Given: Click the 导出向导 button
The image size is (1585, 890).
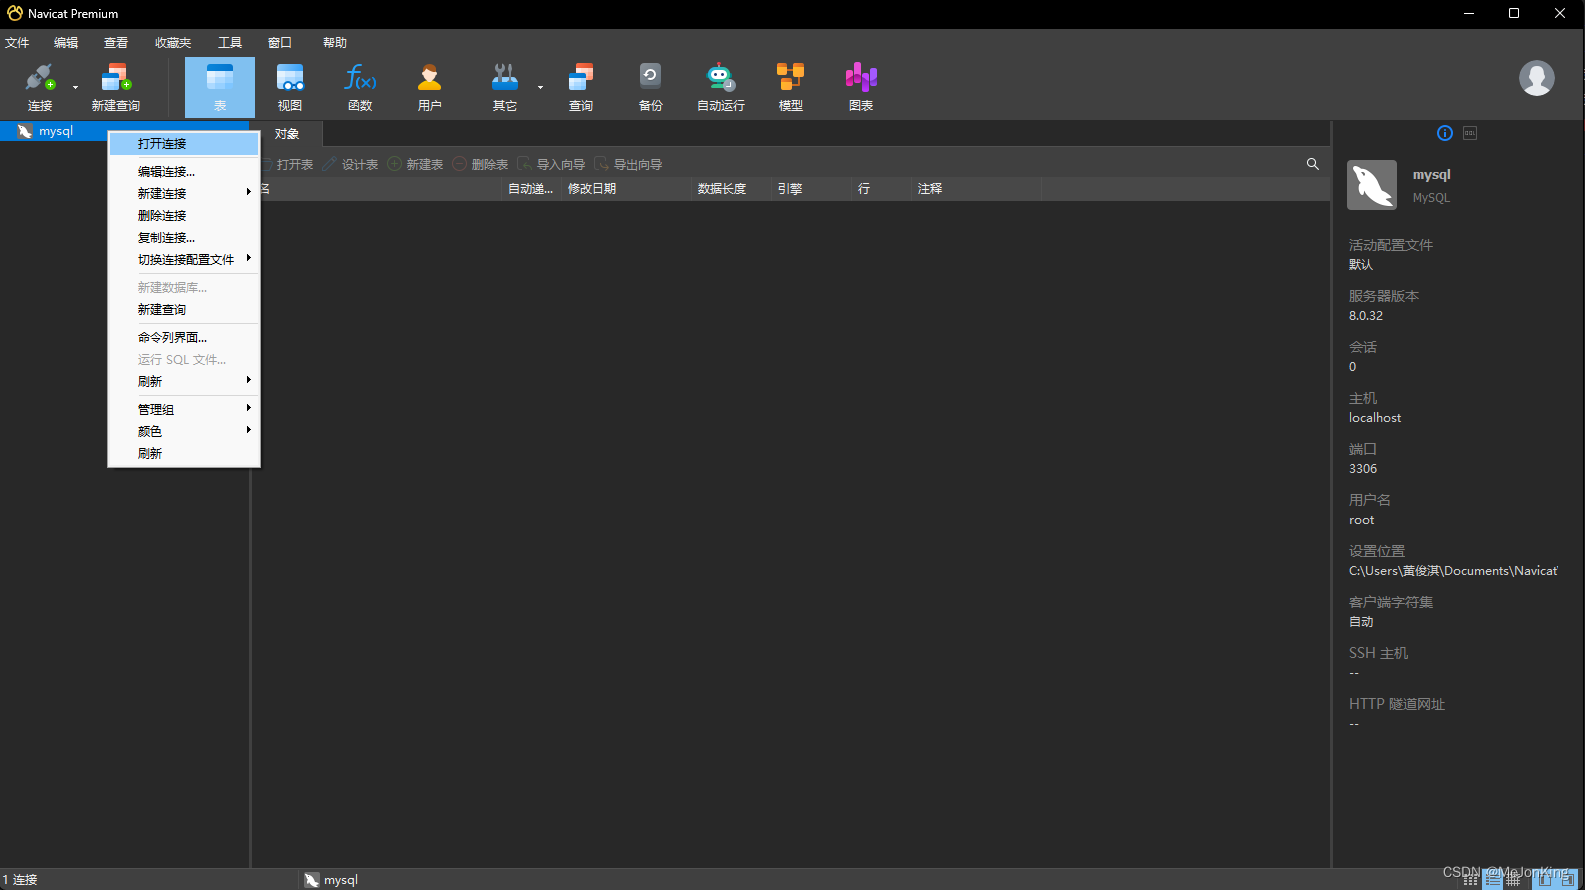Looking at the screenshot, I should (629, 164).
